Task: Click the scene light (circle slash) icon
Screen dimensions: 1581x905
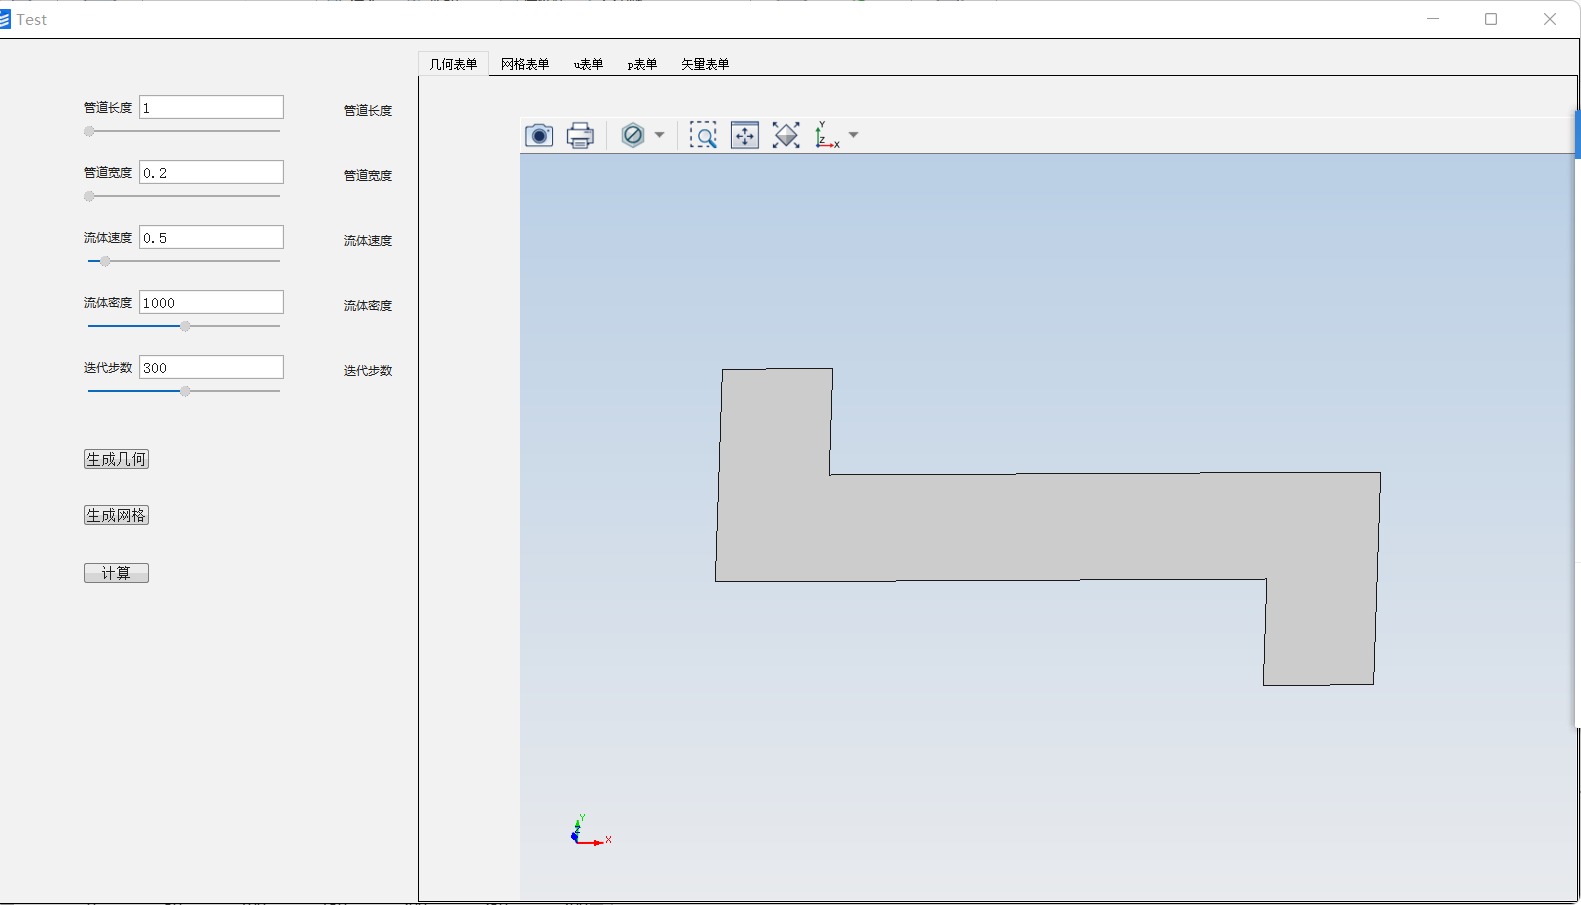Action: pos(633,135)
